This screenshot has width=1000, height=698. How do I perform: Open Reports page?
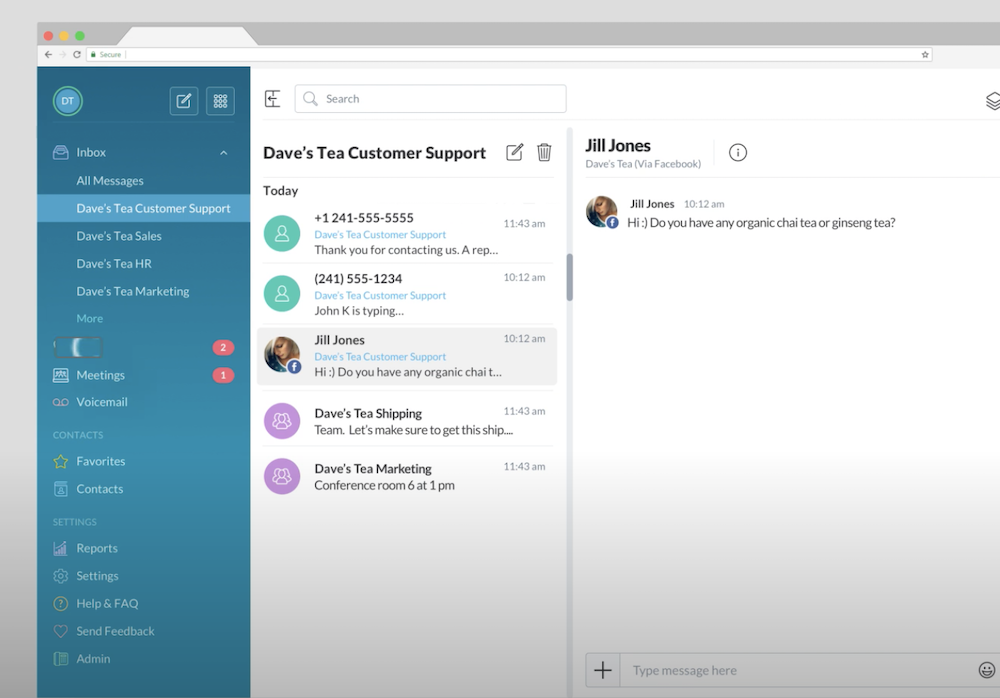coord(97,548)
